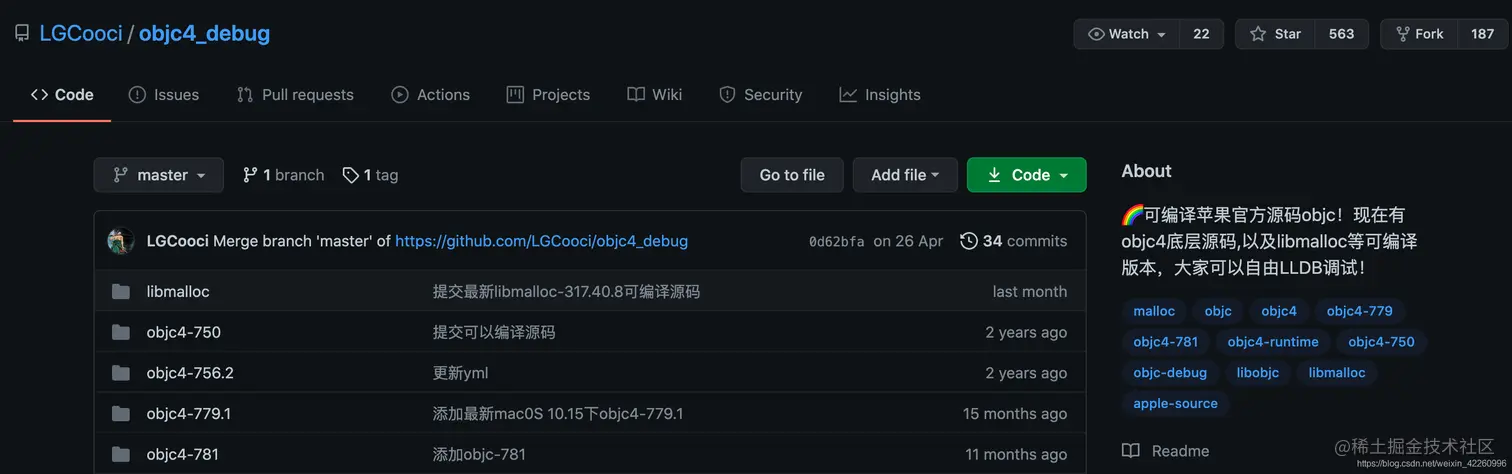The image size is (1512, 474).
Task: Star the repository
Action: [1274, 34]
